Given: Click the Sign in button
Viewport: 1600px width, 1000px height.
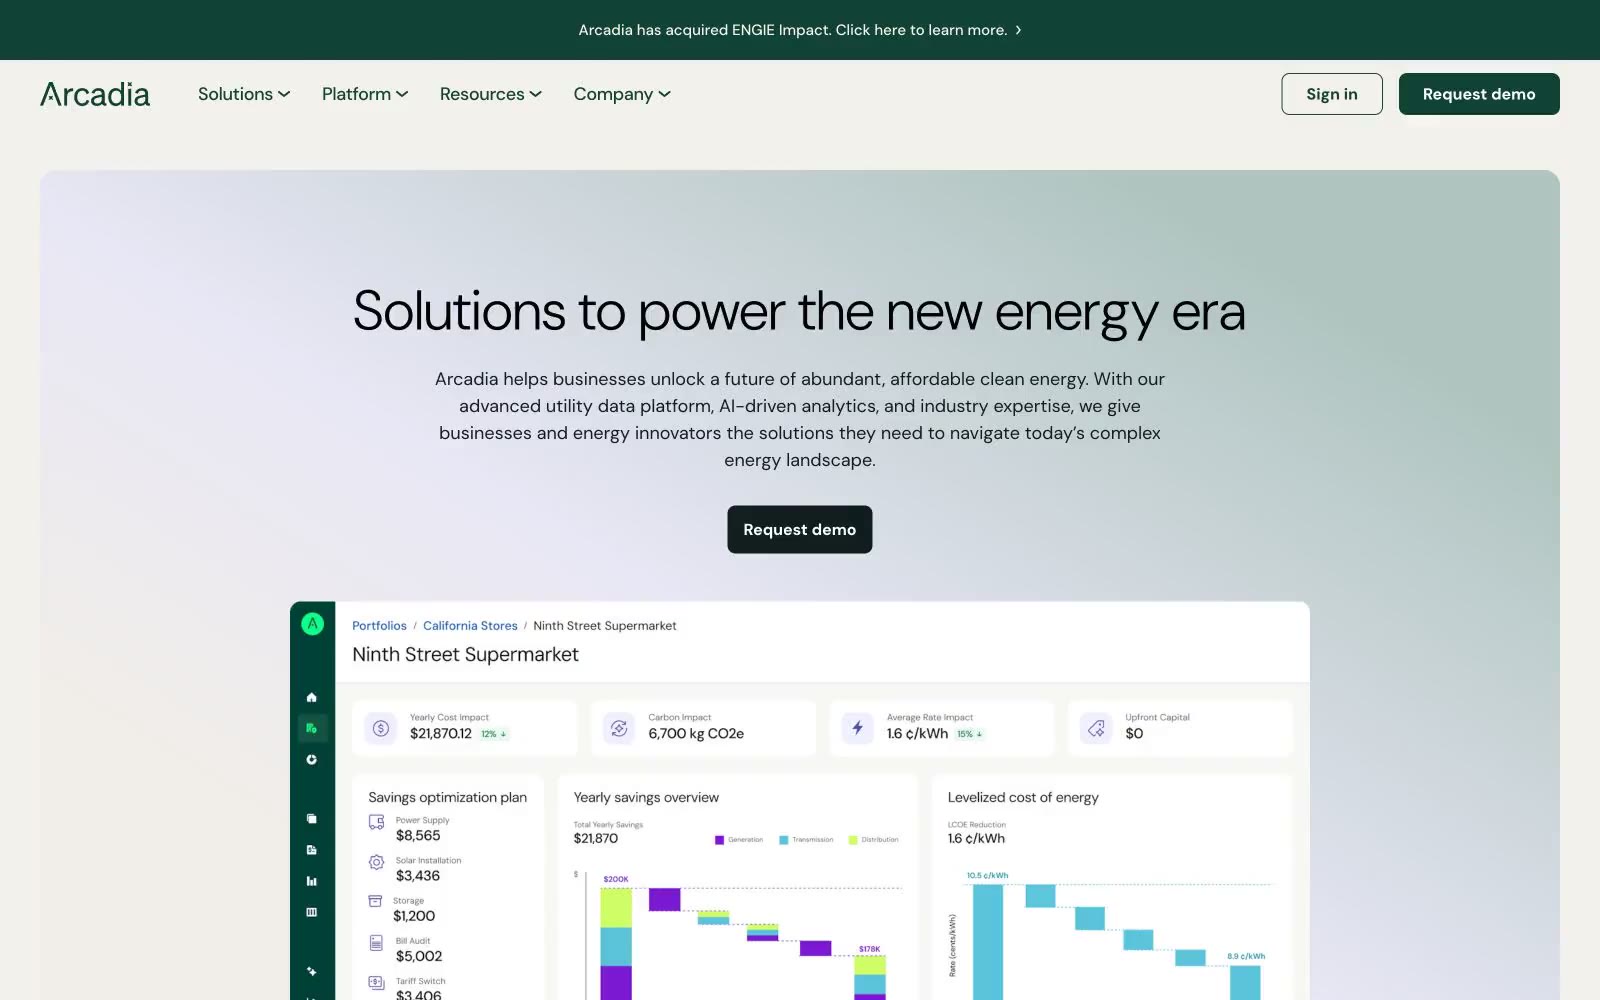Looking at the screenshot, I should pyautogui.click(x=1332, y=94).
